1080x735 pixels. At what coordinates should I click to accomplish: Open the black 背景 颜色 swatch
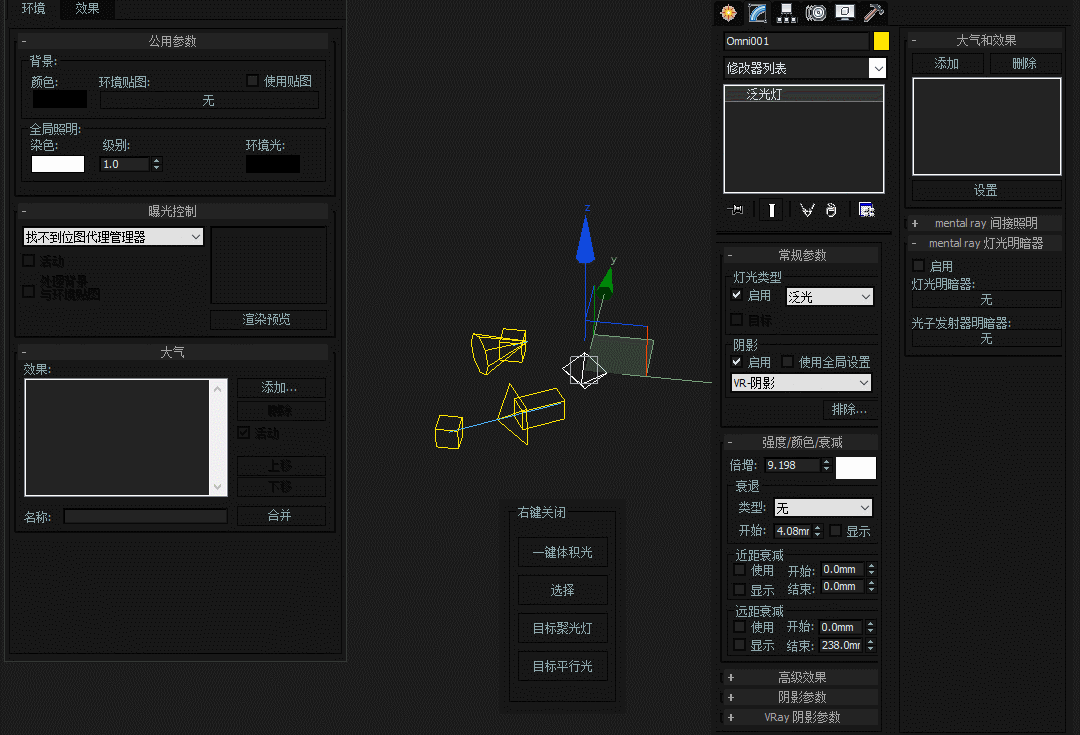coord(59,99)
